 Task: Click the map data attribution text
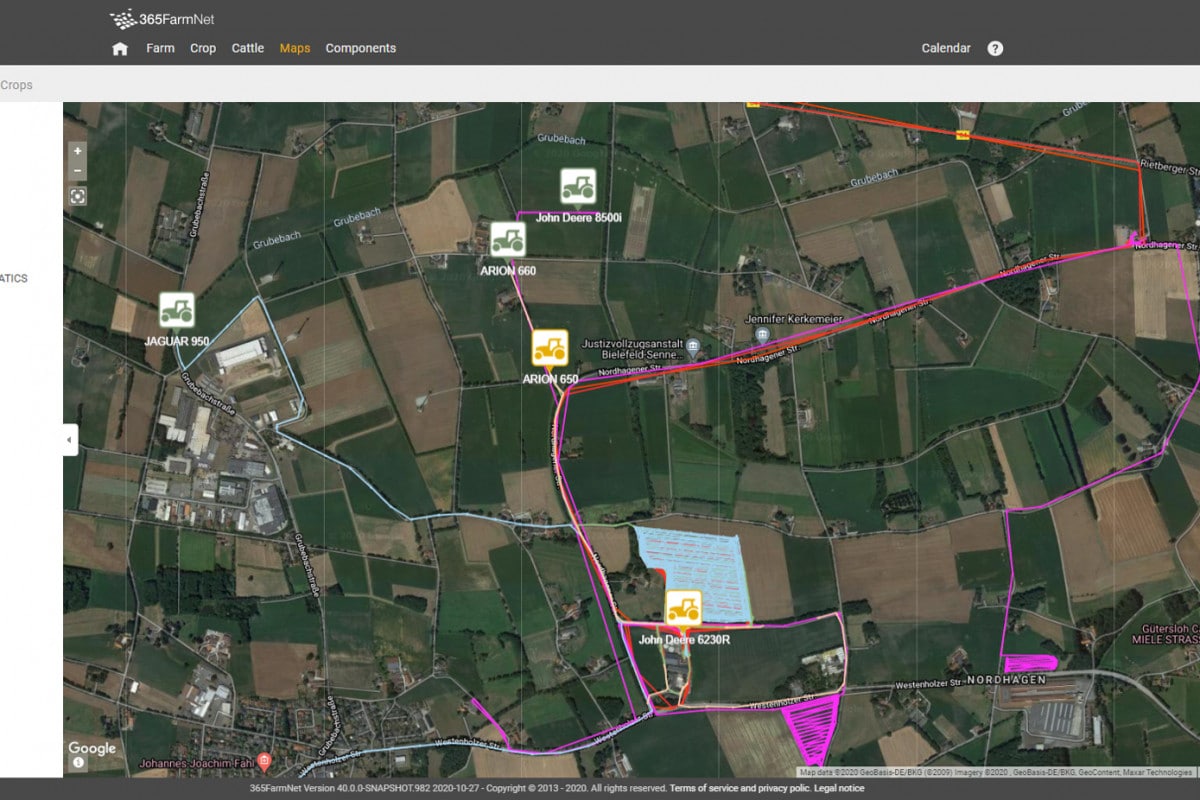click(x=996, y=772)
